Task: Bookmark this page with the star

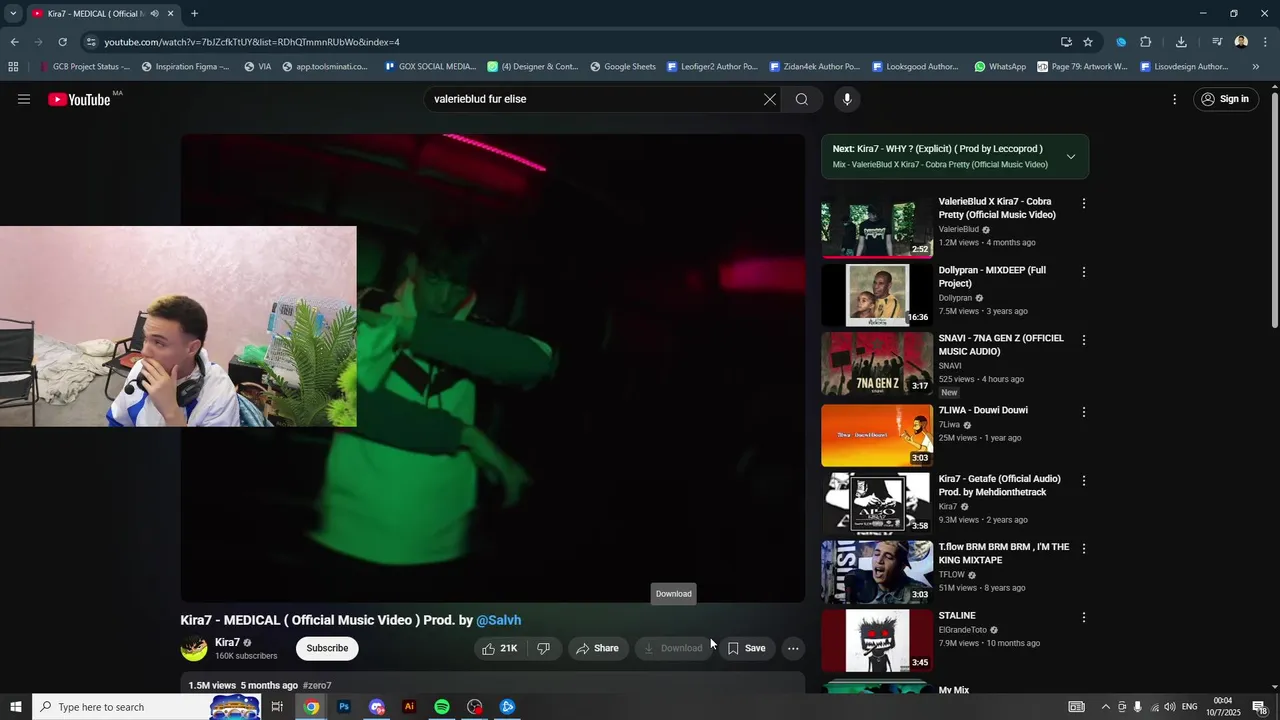Action: [x=1088, y=42]
